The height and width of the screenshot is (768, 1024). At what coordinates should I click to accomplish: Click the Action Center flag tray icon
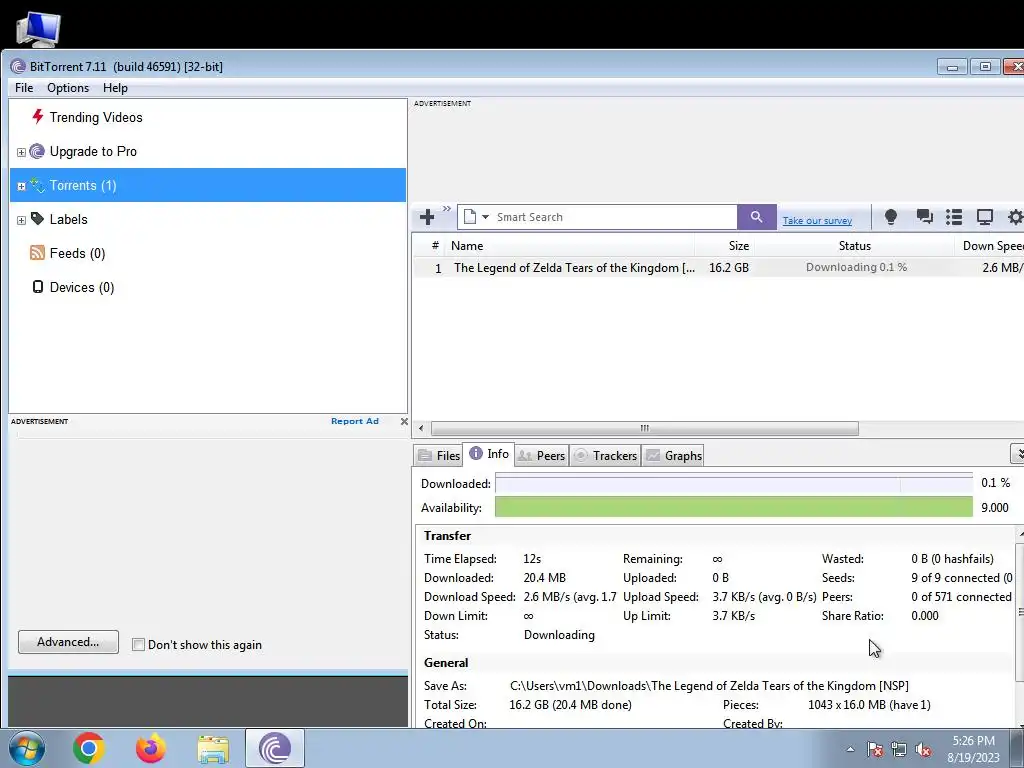(x=874, y=750)
